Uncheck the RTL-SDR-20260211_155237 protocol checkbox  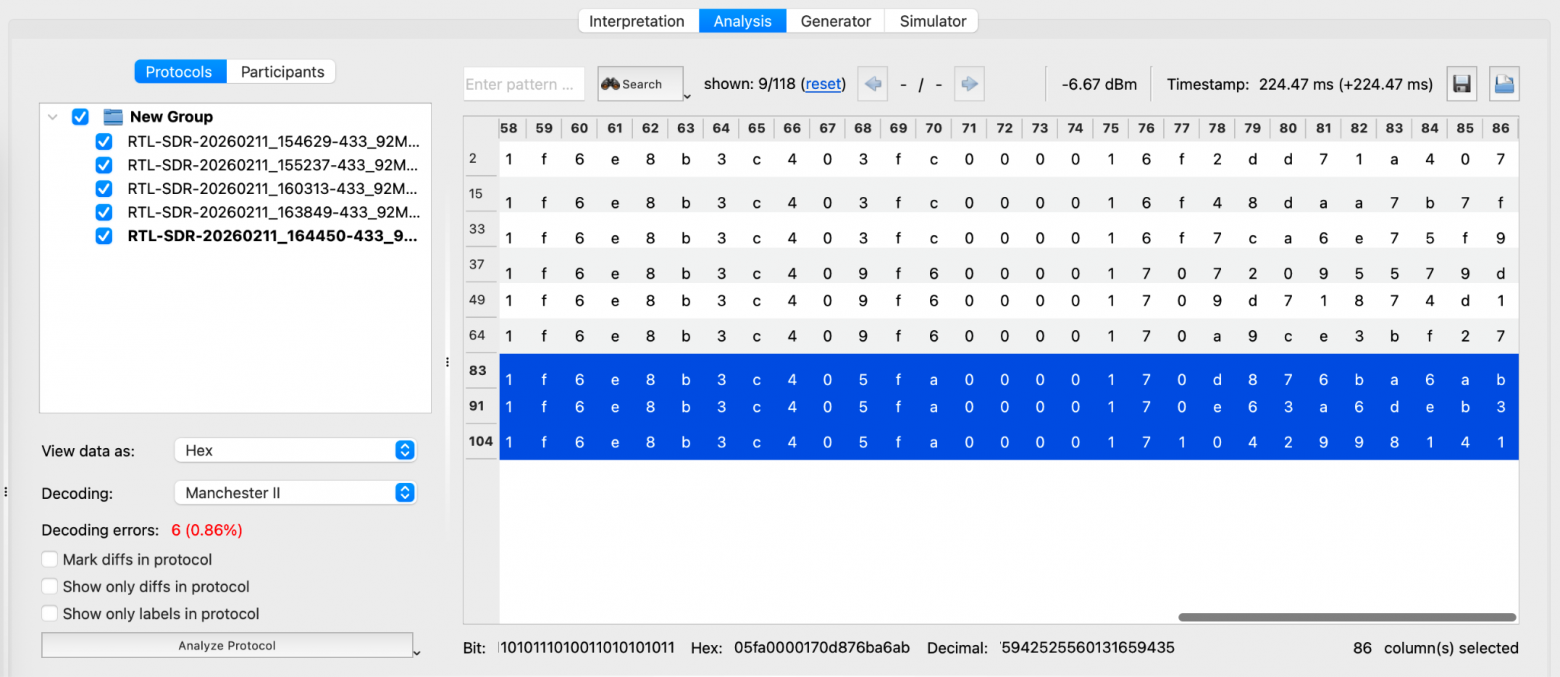(104, 165)
